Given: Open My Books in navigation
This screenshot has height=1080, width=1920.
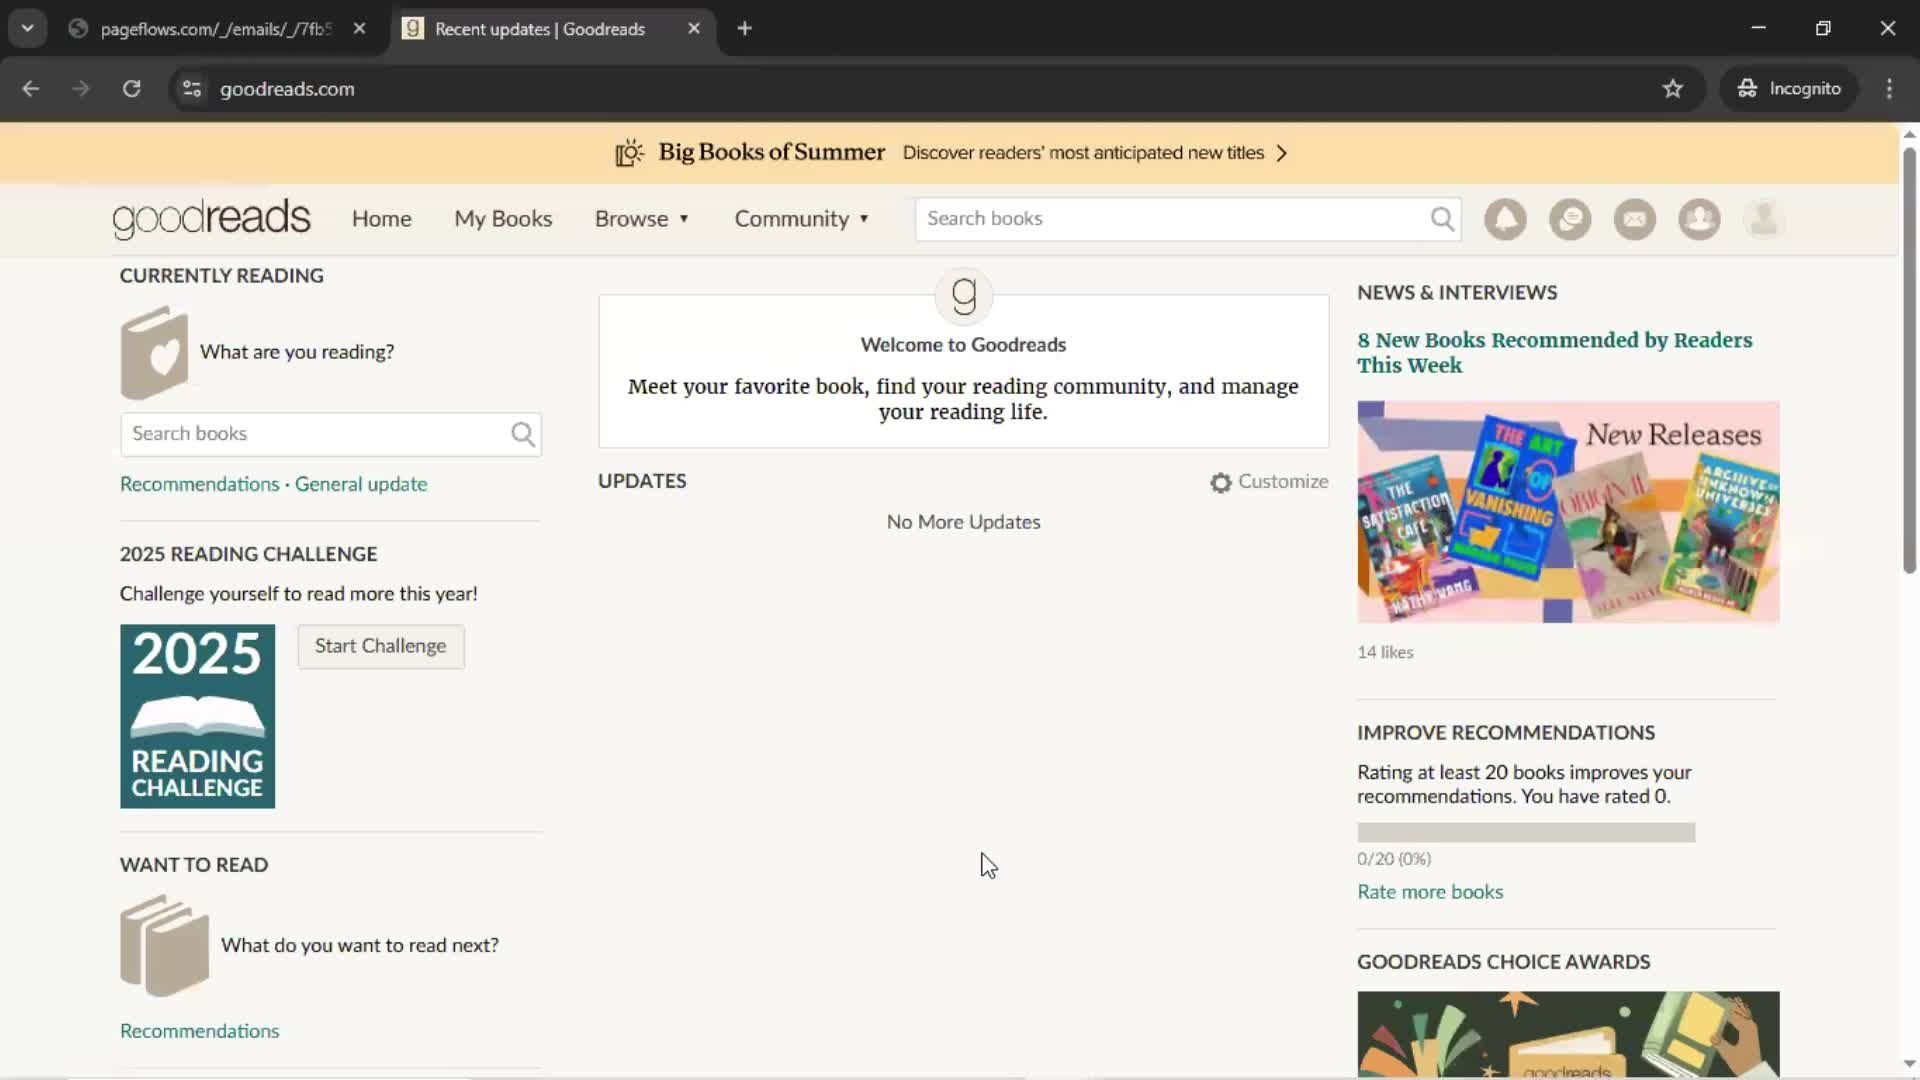Looking at the screenshot, I should (503, 219).
